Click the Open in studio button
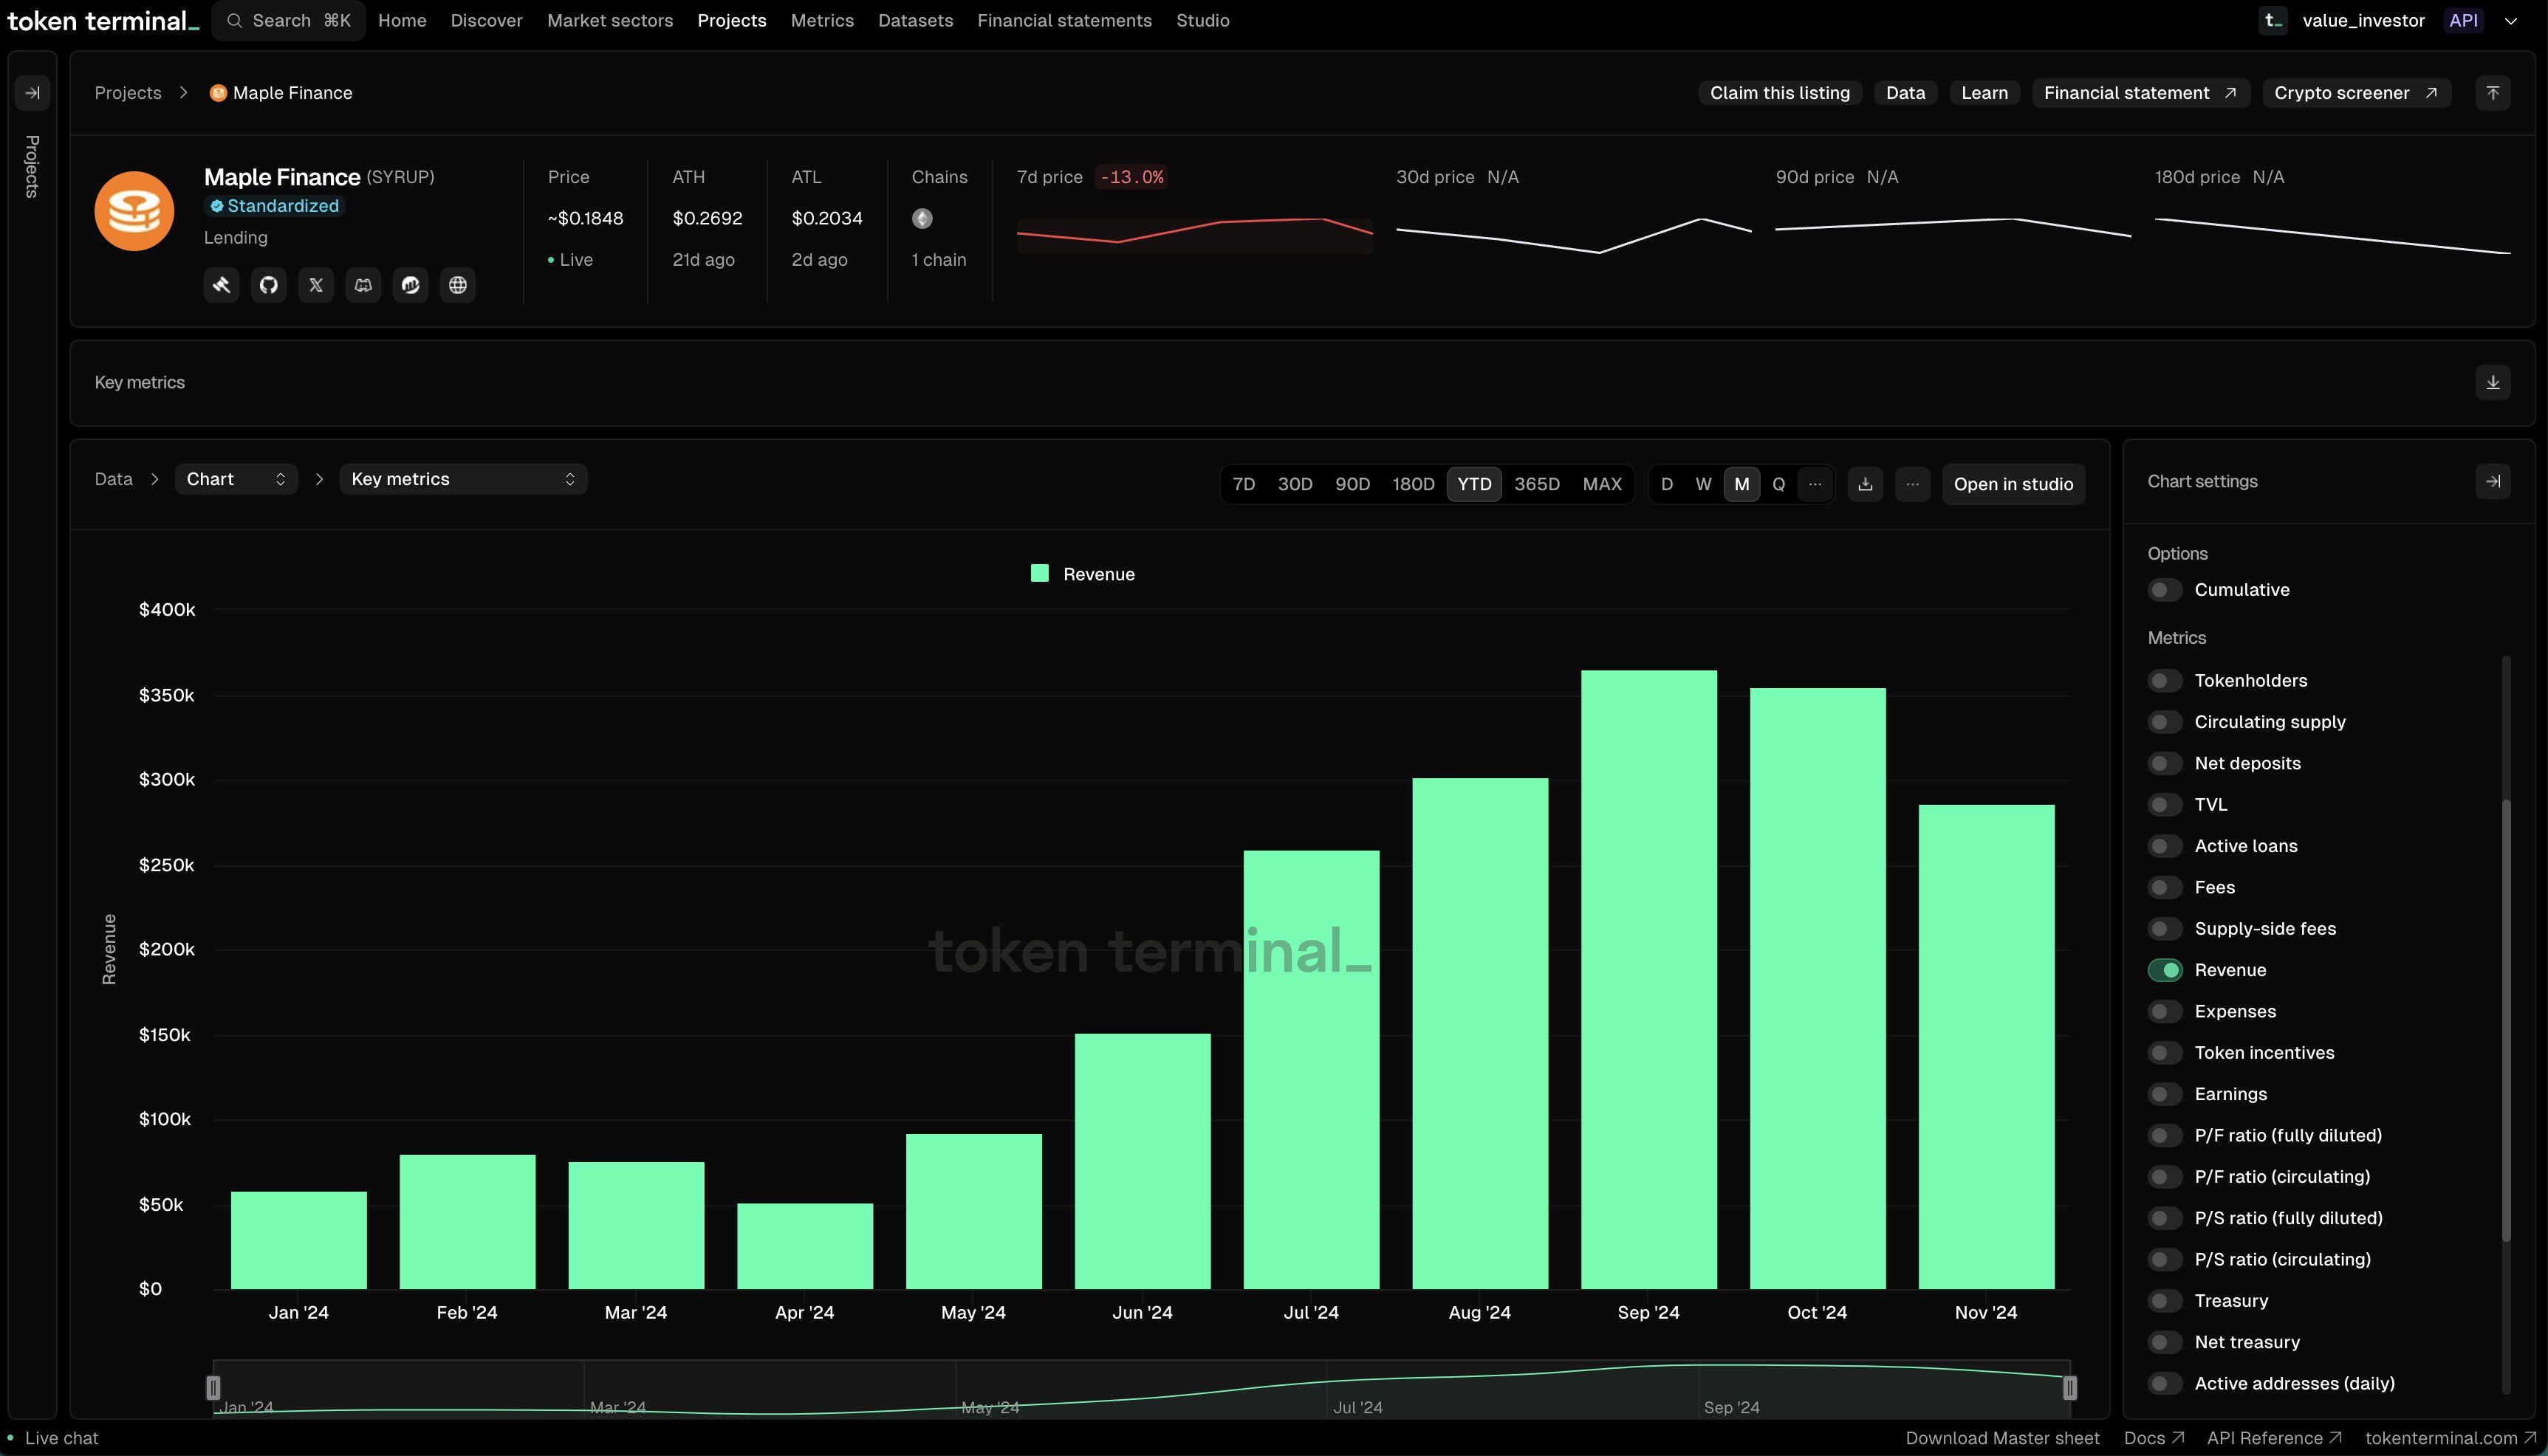The image size is (2548, 1456). pos(2013,484)
